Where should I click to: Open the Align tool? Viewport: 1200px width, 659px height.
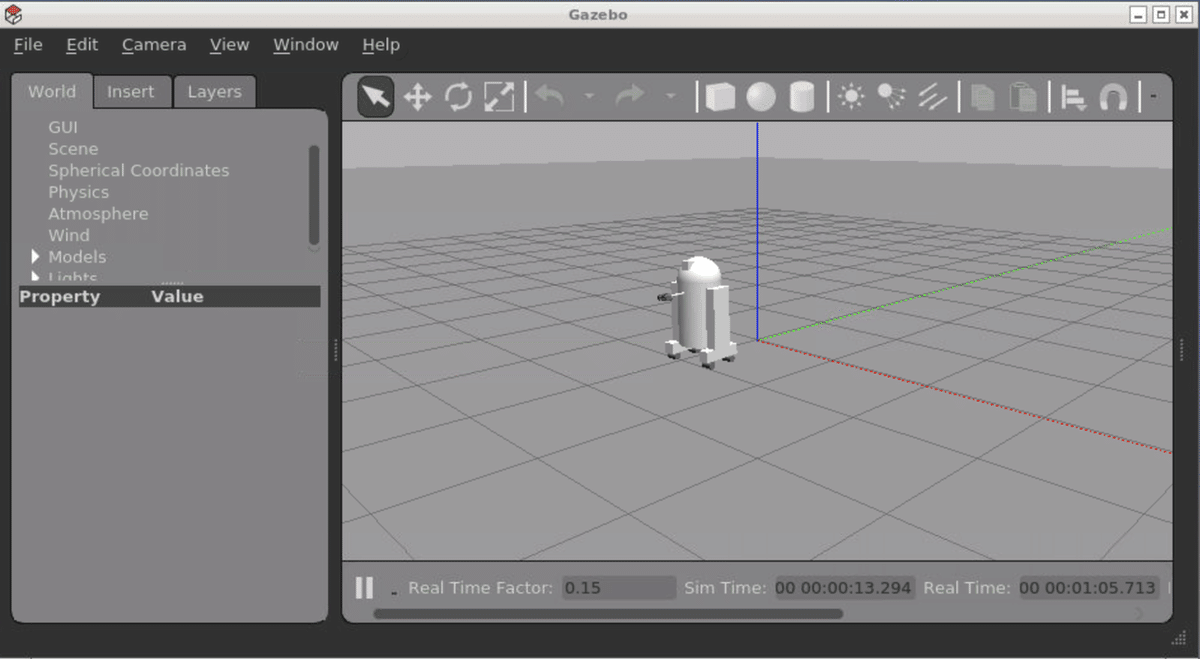click(1074, 98)
